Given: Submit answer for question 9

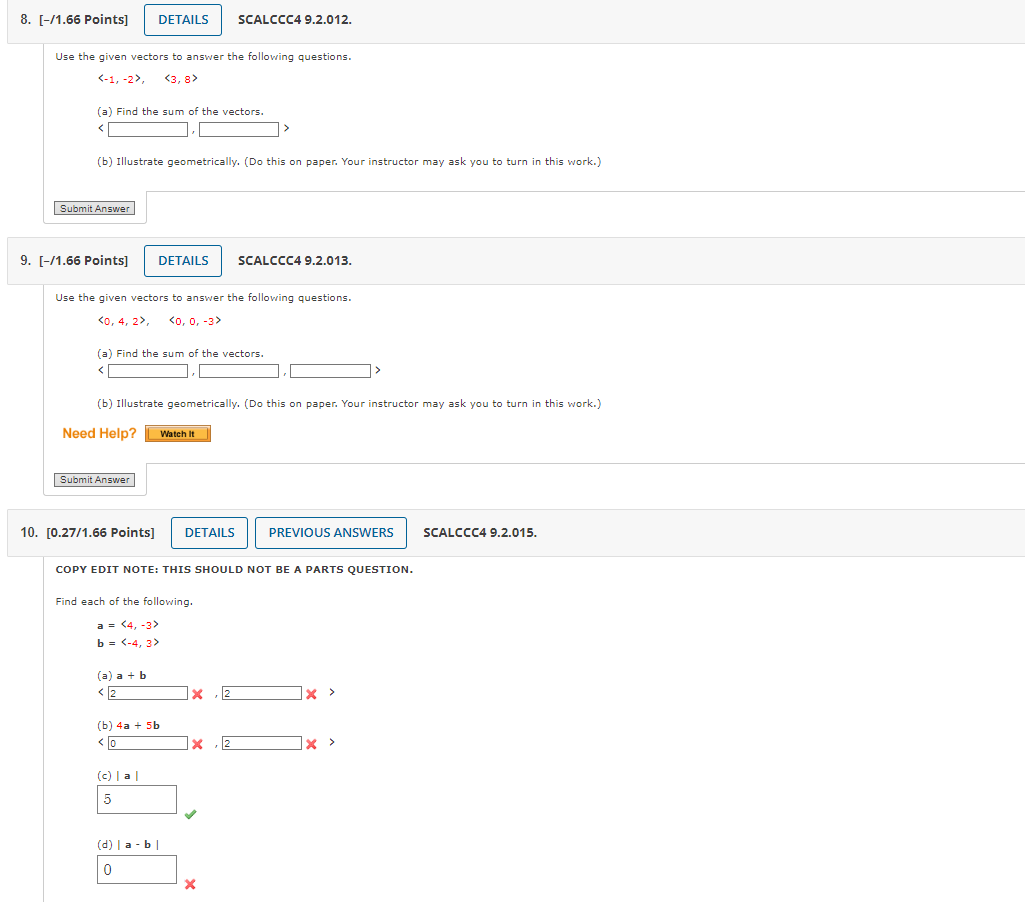Looking at the screenshot, I should tap(94, 480).
